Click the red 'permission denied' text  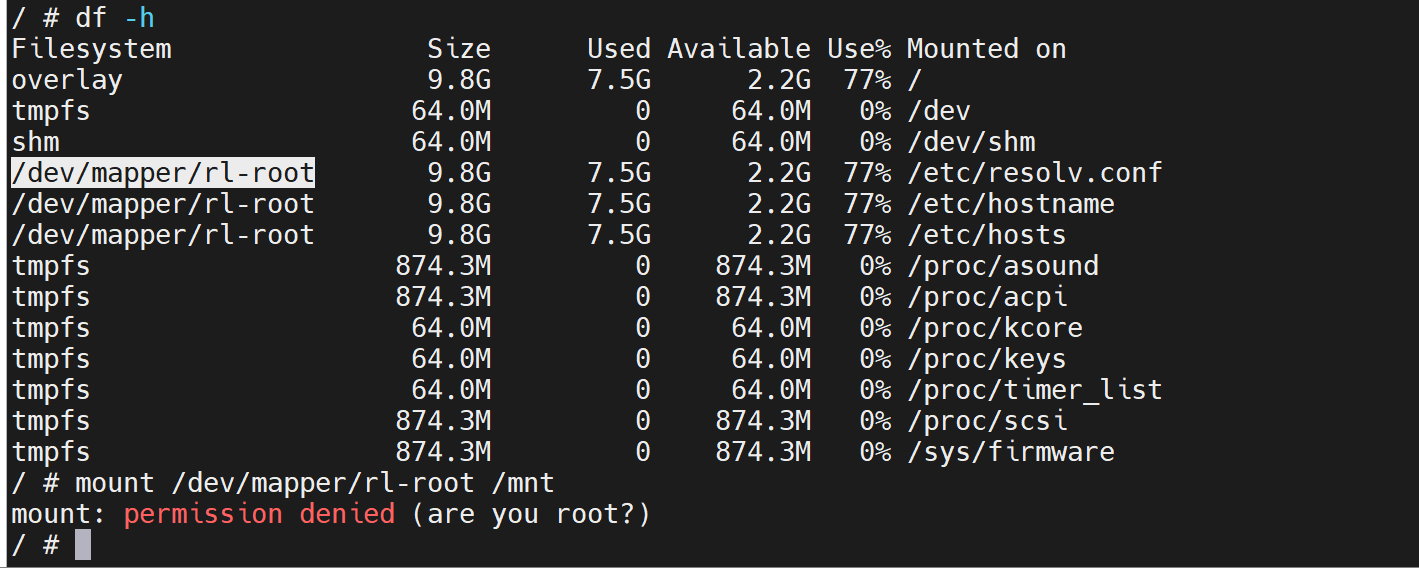(x=259, y=514)
